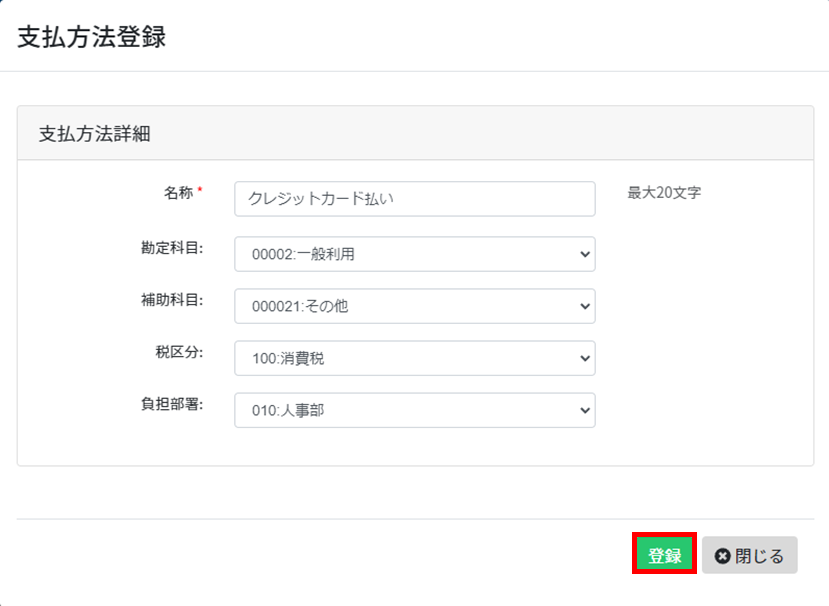Click the chevron arrow of 勘定科目 select
The width and height of the screenshot is (829, 606).
585,254
